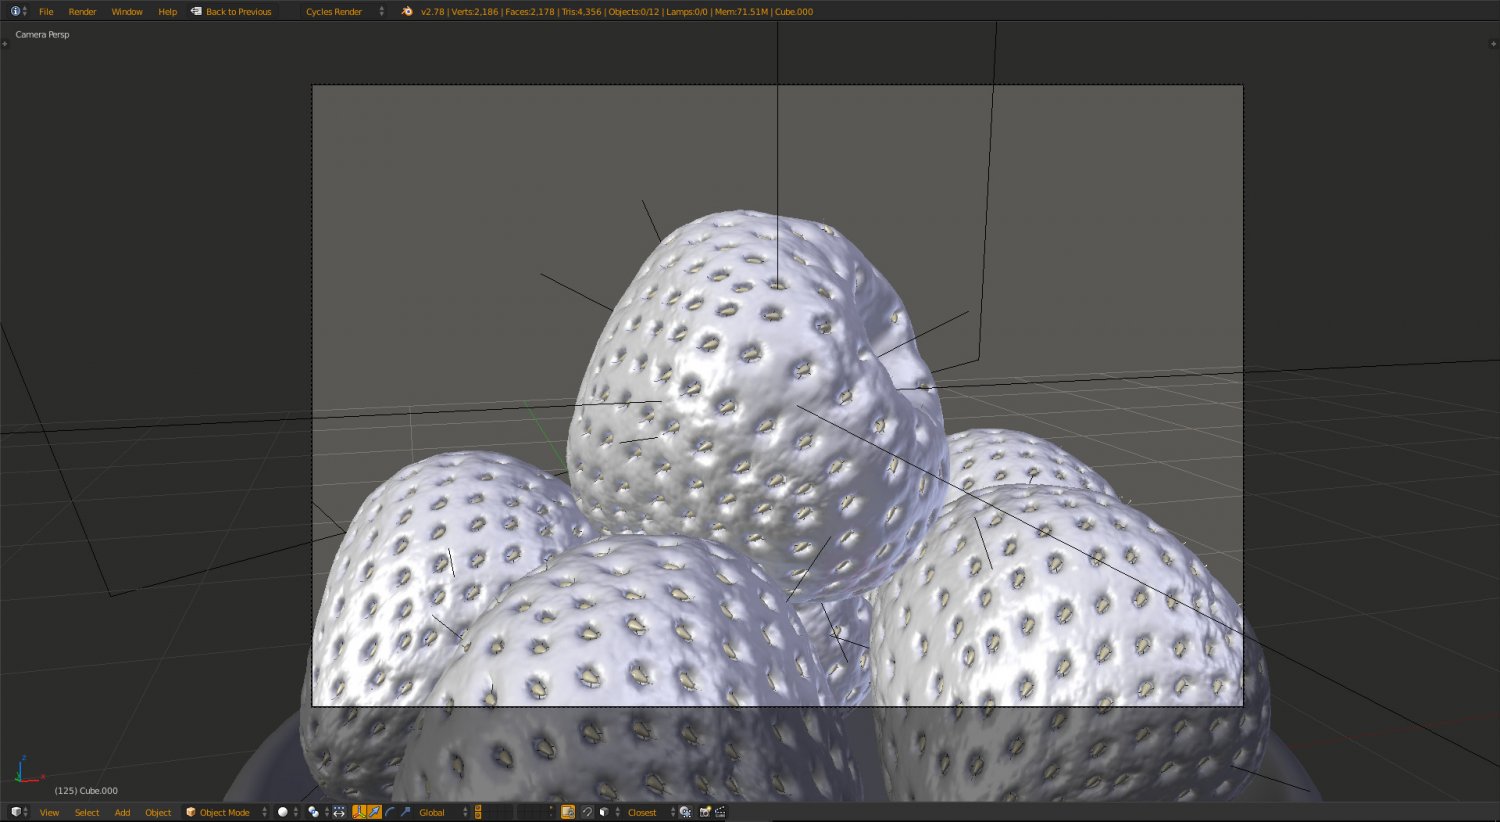This screenshot has width=1500, height=822.
Task: Open the Global transform orientation selector
Action: point(430,812)
